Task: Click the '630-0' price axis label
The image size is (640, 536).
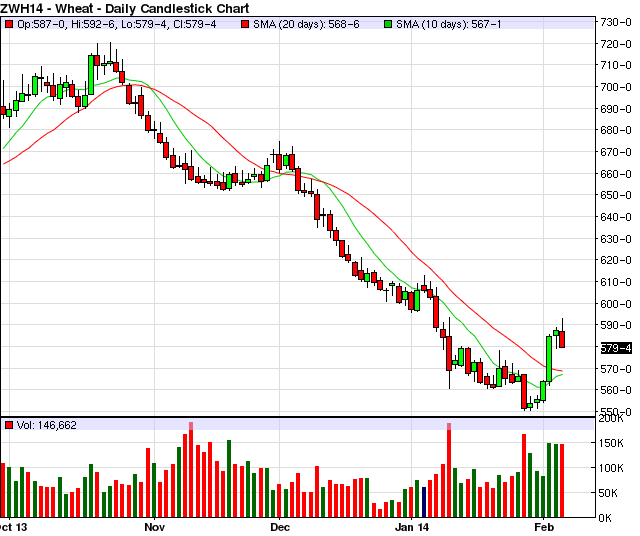Action: 616,239
